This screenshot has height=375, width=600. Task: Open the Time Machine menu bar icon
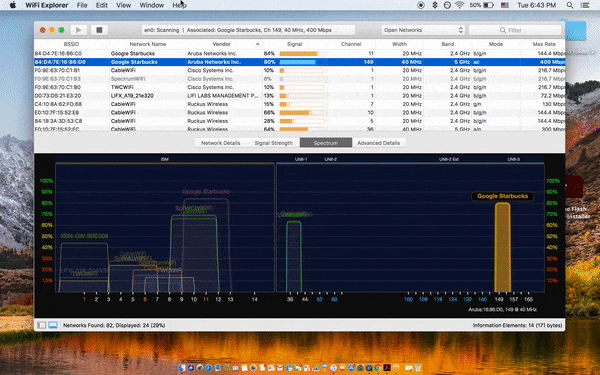pyautogui.click(x=447, y=5)
